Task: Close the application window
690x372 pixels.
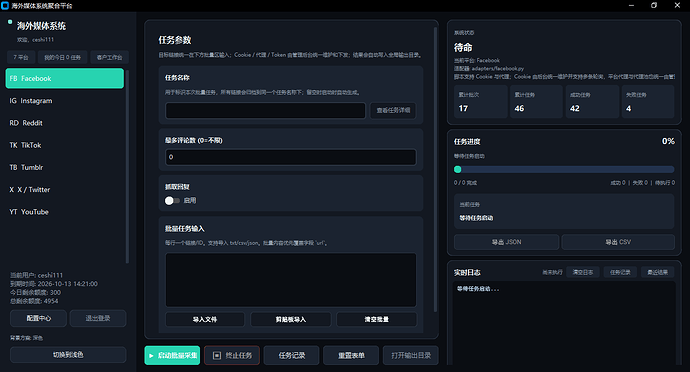Action: [677, 5]
